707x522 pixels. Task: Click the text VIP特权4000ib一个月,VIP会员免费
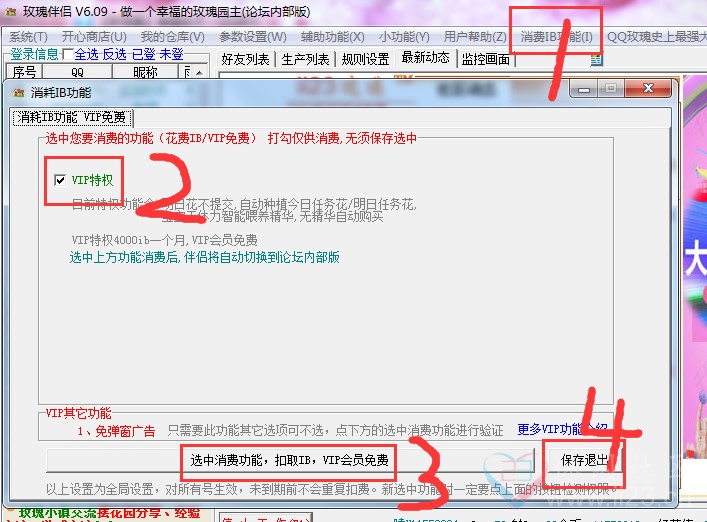165,239
